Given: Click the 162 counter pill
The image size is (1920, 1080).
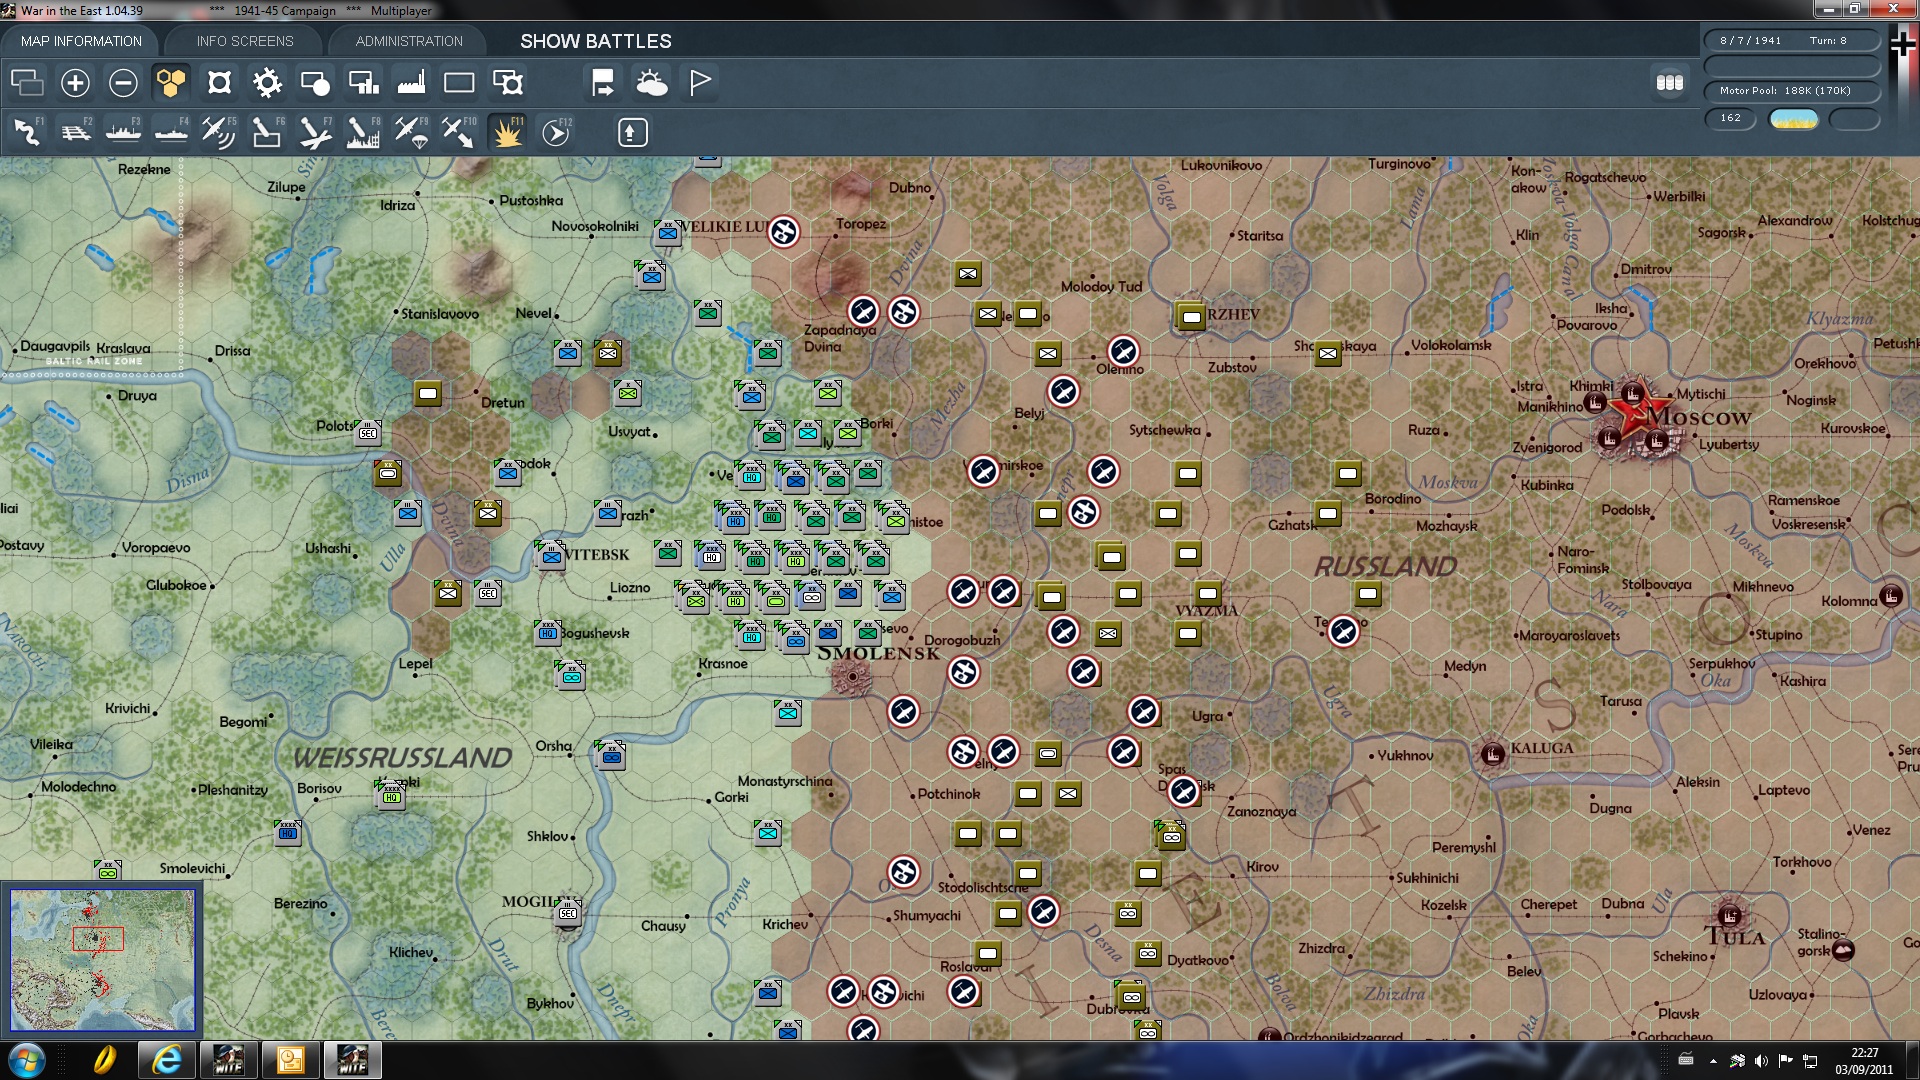Looking at the screenshot, I should click(1730, 118).
